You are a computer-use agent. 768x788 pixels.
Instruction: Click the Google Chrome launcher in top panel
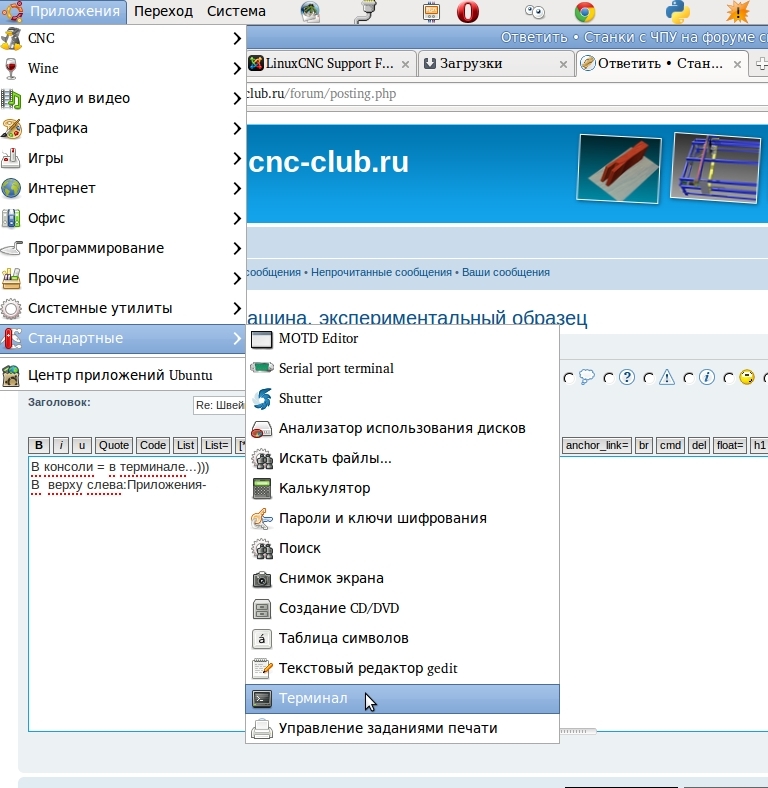click(585, 12)
